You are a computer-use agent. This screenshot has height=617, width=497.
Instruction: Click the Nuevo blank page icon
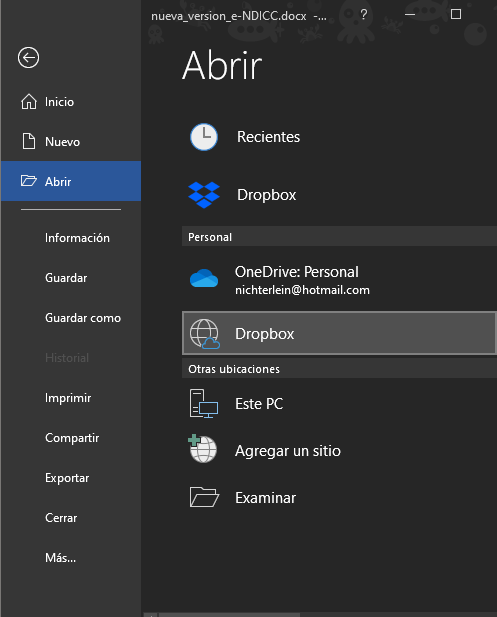point(29,141)
